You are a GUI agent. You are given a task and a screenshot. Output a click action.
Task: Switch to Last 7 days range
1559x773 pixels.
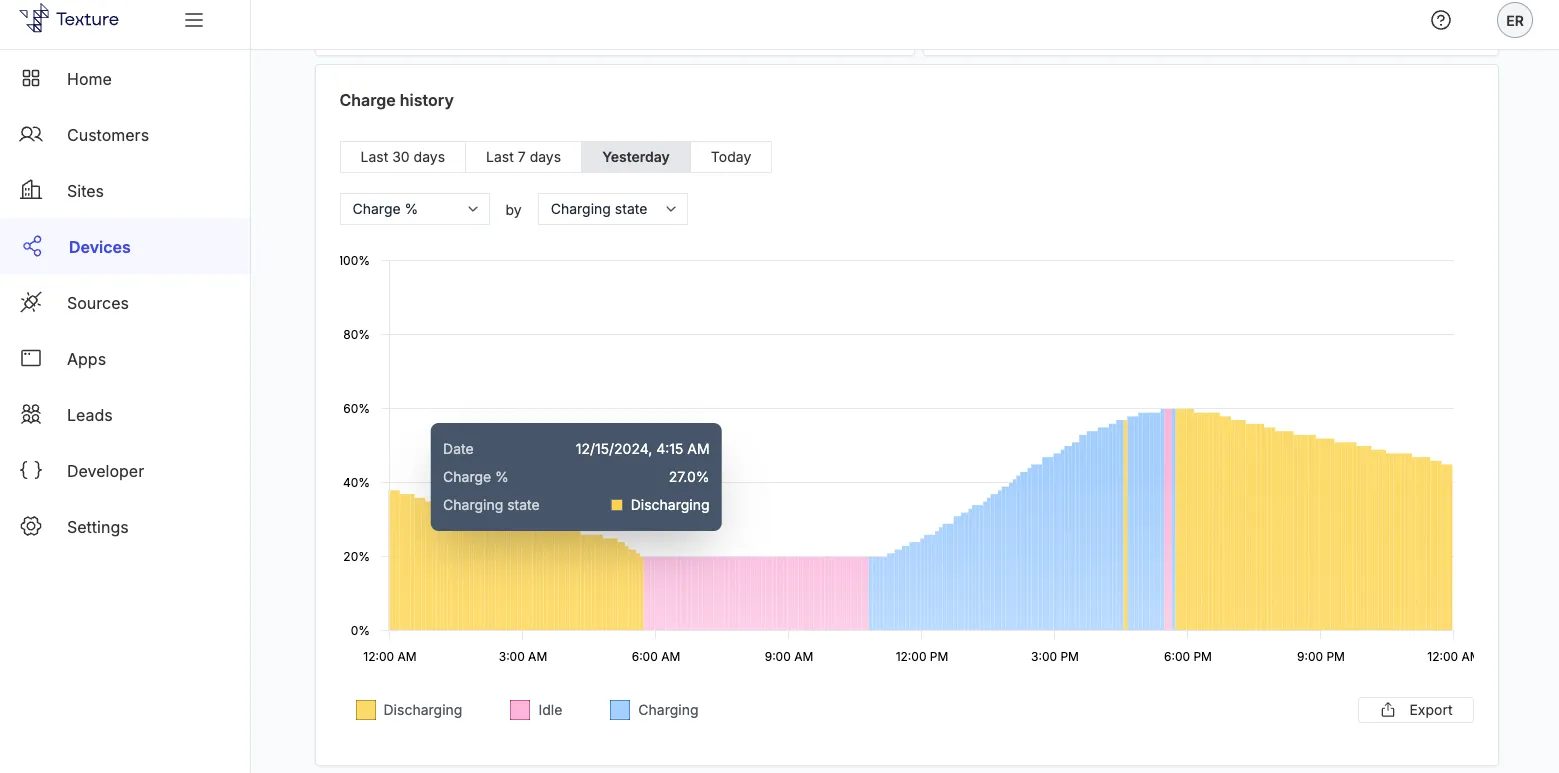(x=523, y=157)
